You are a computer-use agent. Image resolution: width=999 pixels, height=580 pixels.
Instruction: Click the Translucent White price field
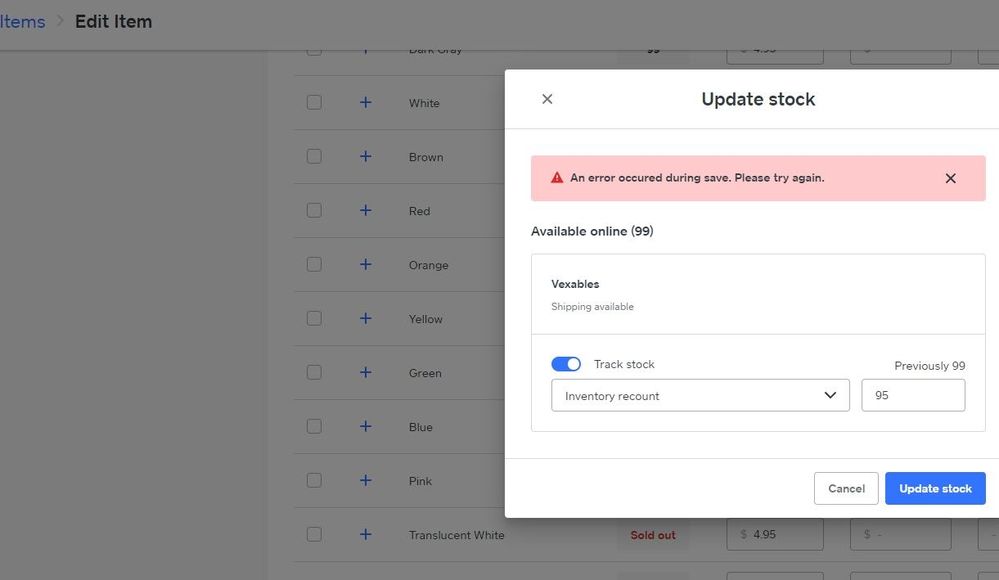coord(775,535)
